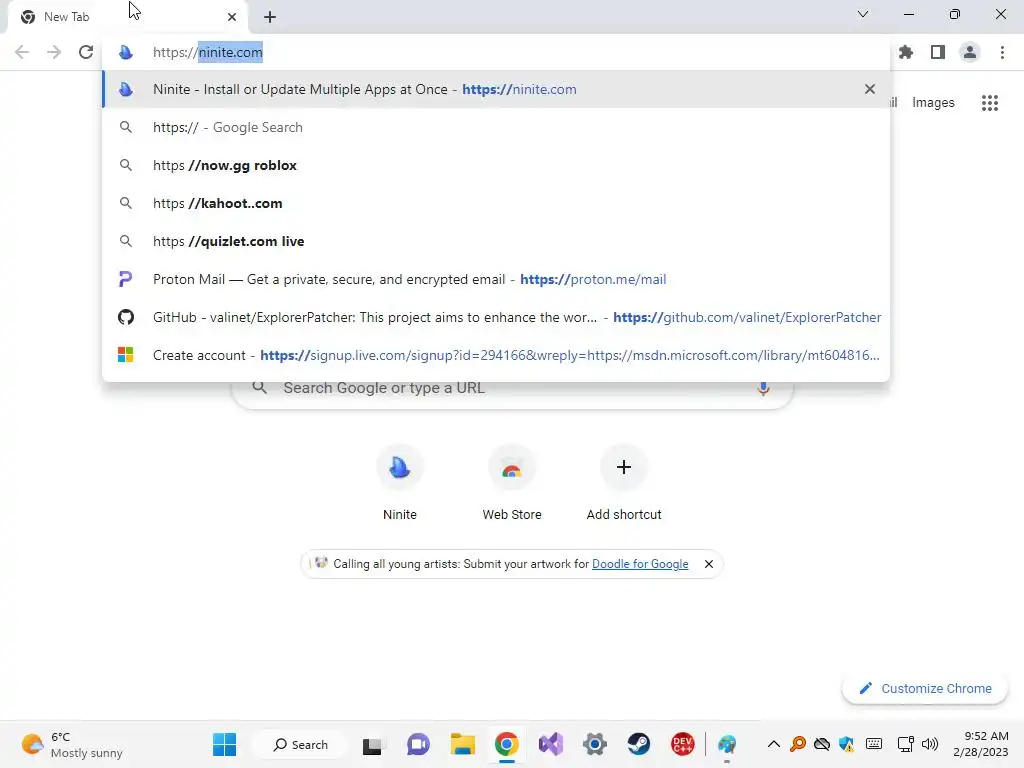
Task: Click the browser back arrow
Action: click(22, 52)
